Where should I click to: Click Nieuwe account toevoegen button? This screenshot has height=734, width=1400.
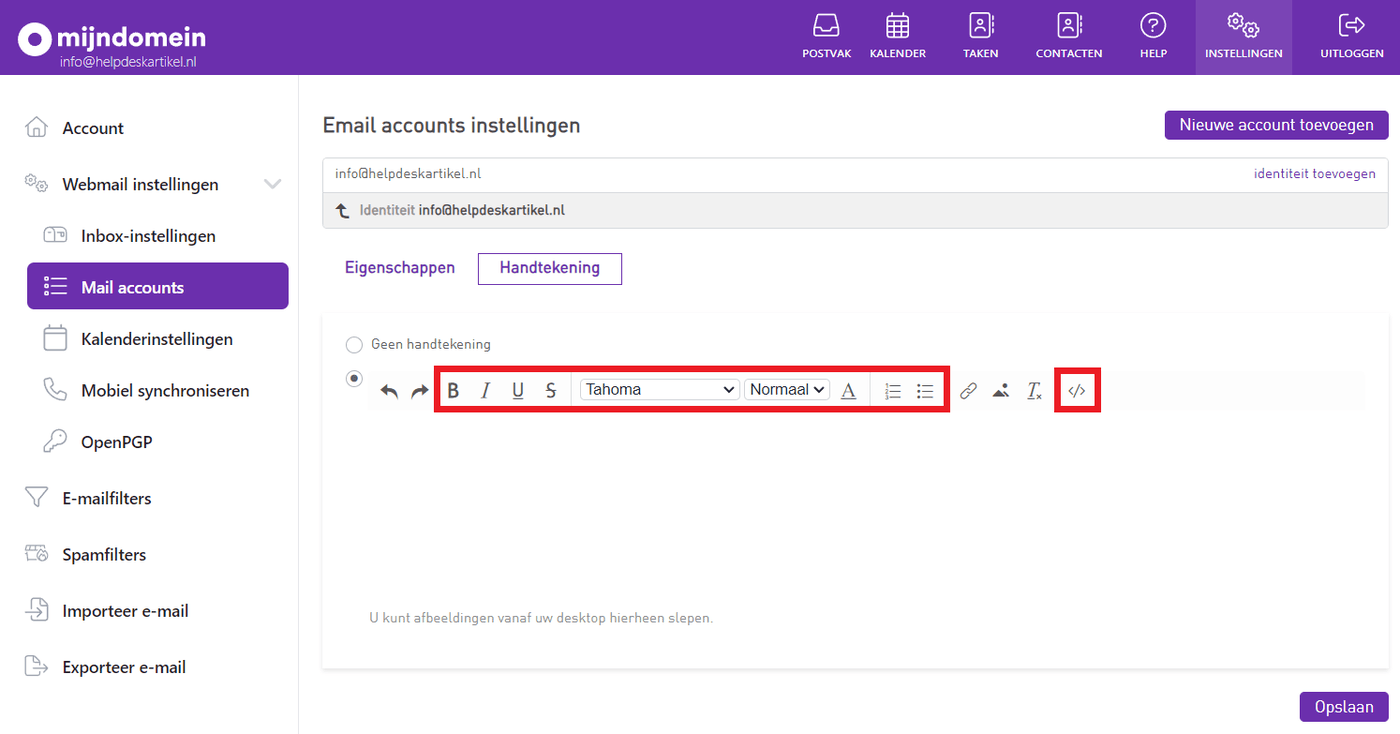(x=1277, y=125)
